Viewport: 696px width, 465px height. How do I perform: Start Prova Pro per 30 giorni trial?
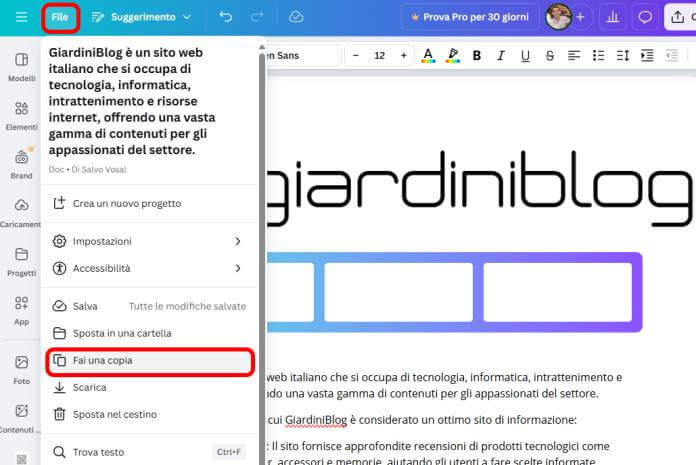(x=470, y=17)
